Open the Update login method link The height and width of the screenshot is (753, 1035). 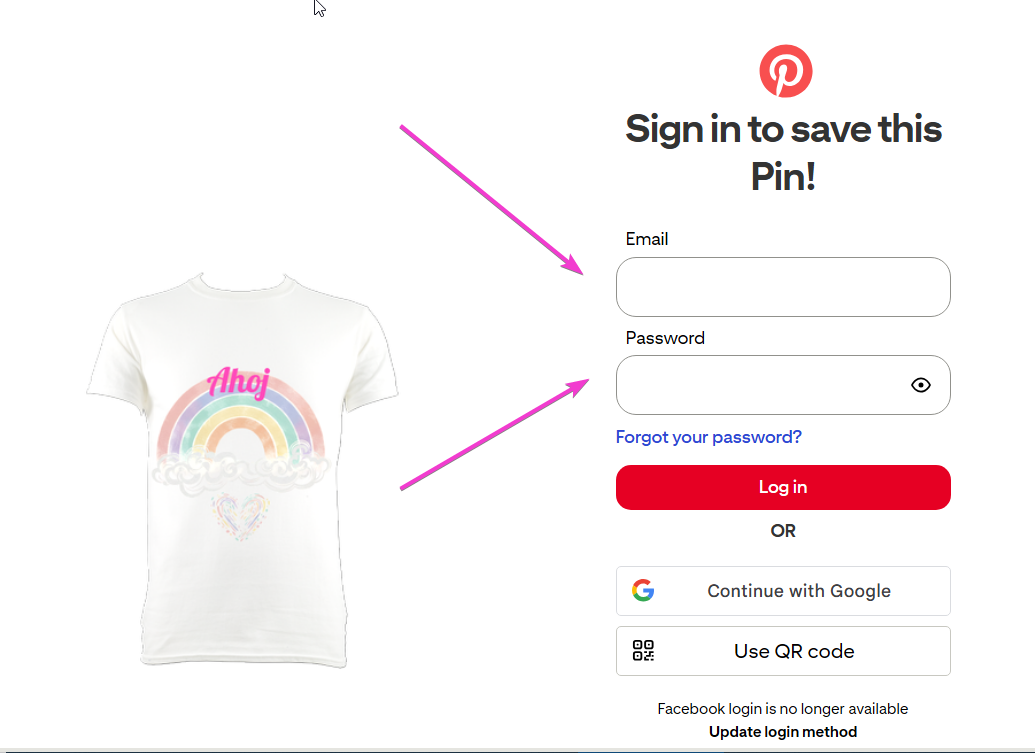pyautogui.click(x=783, y=732)
